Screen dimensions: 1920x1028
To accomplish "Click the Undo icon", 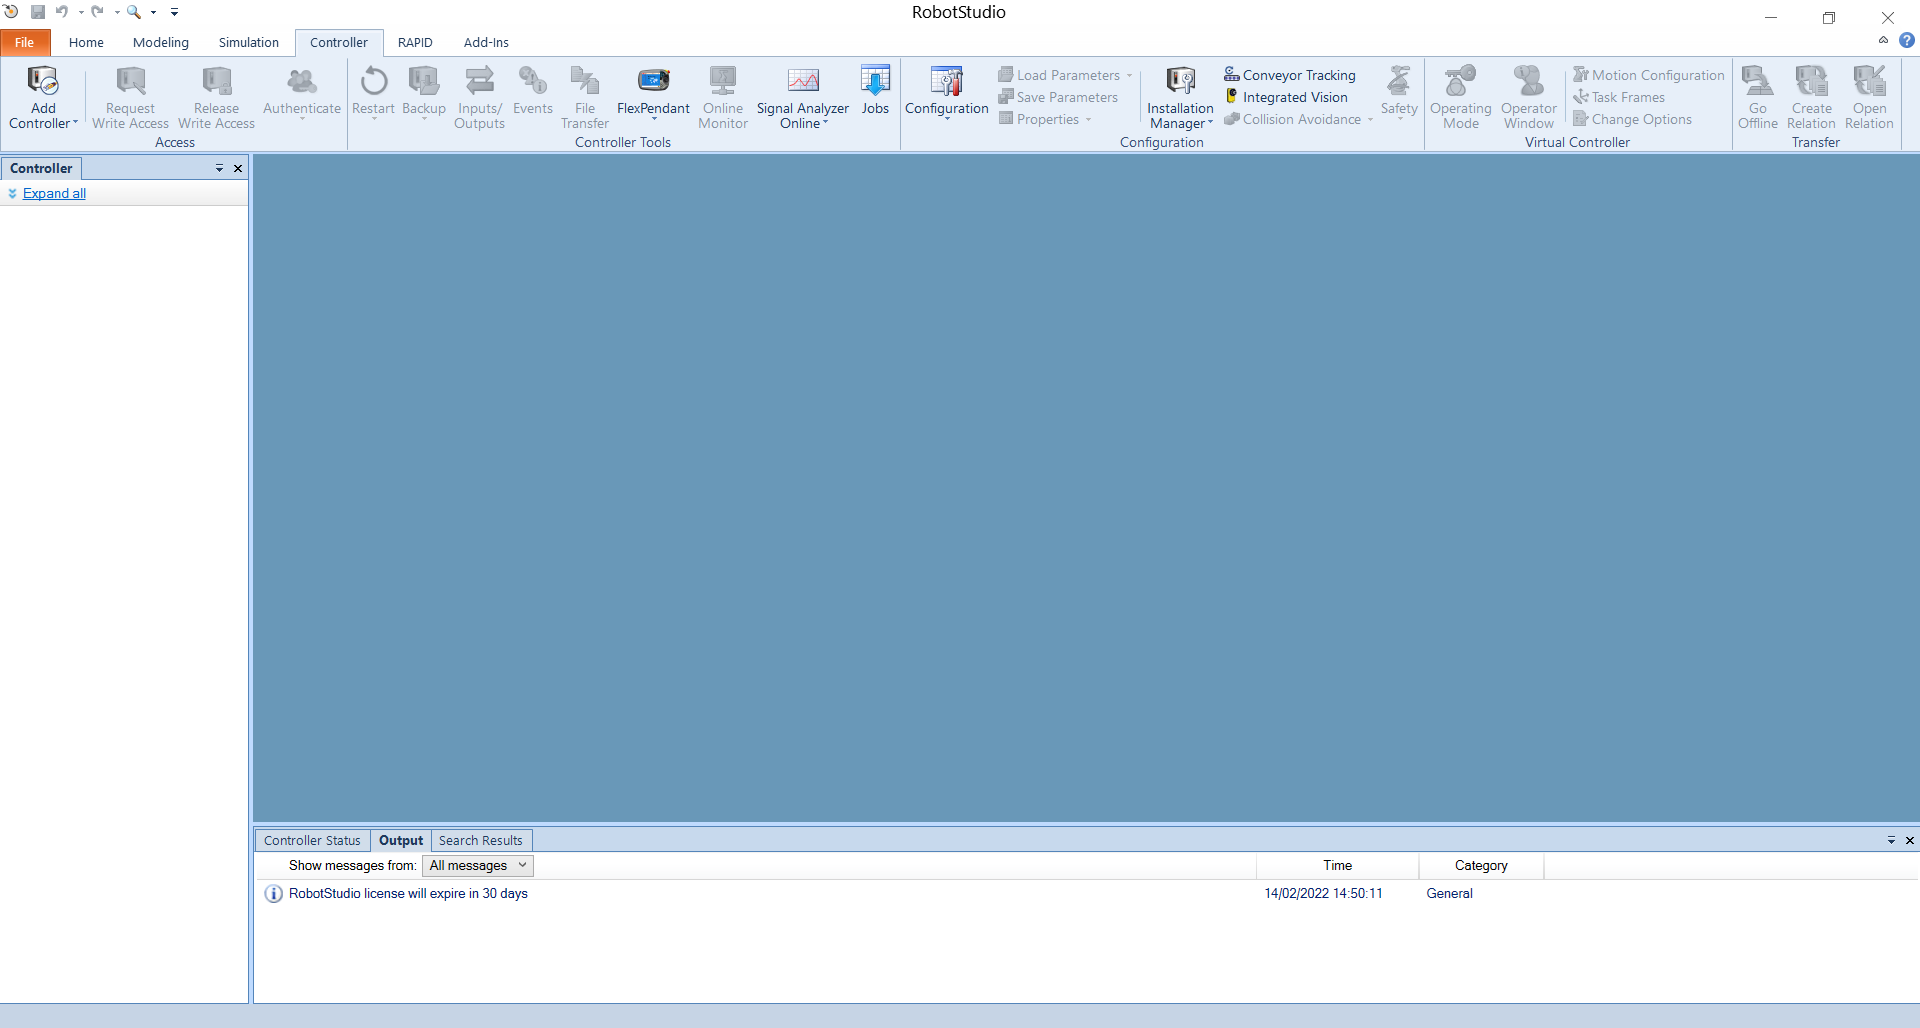I will (x=62, y=12).
